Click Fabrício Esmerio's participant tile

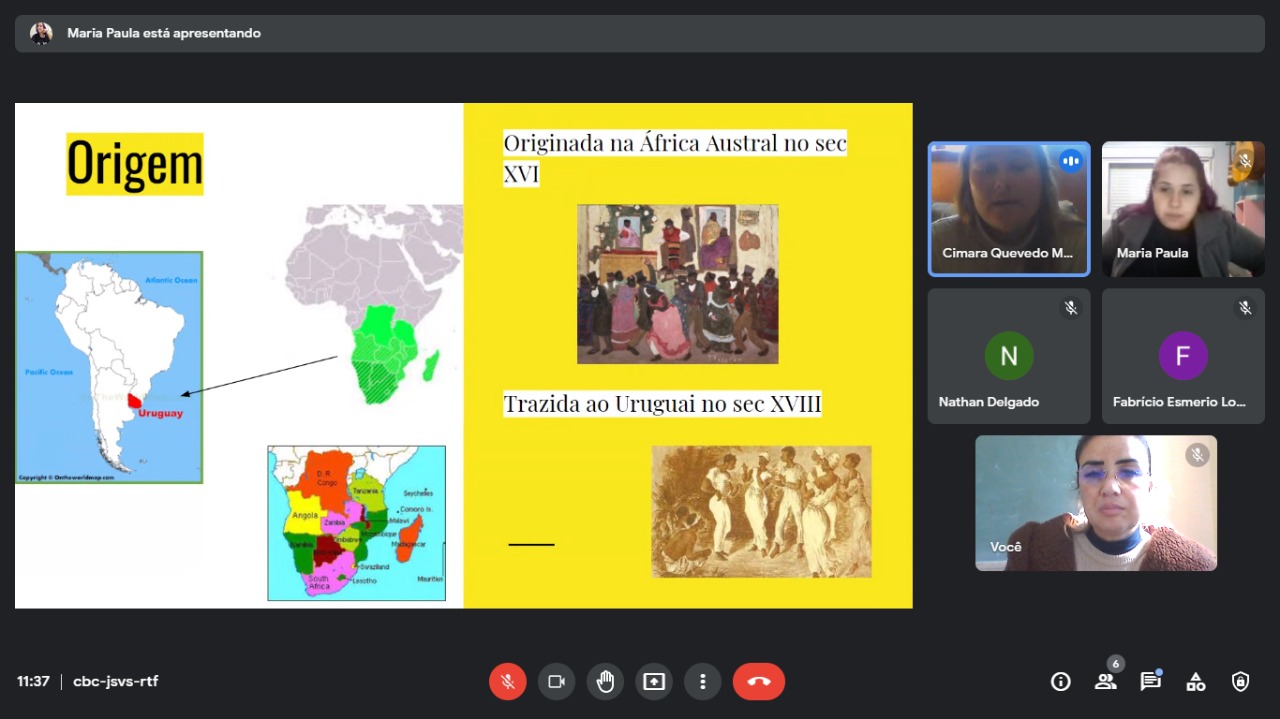(x=1183, y=356)
